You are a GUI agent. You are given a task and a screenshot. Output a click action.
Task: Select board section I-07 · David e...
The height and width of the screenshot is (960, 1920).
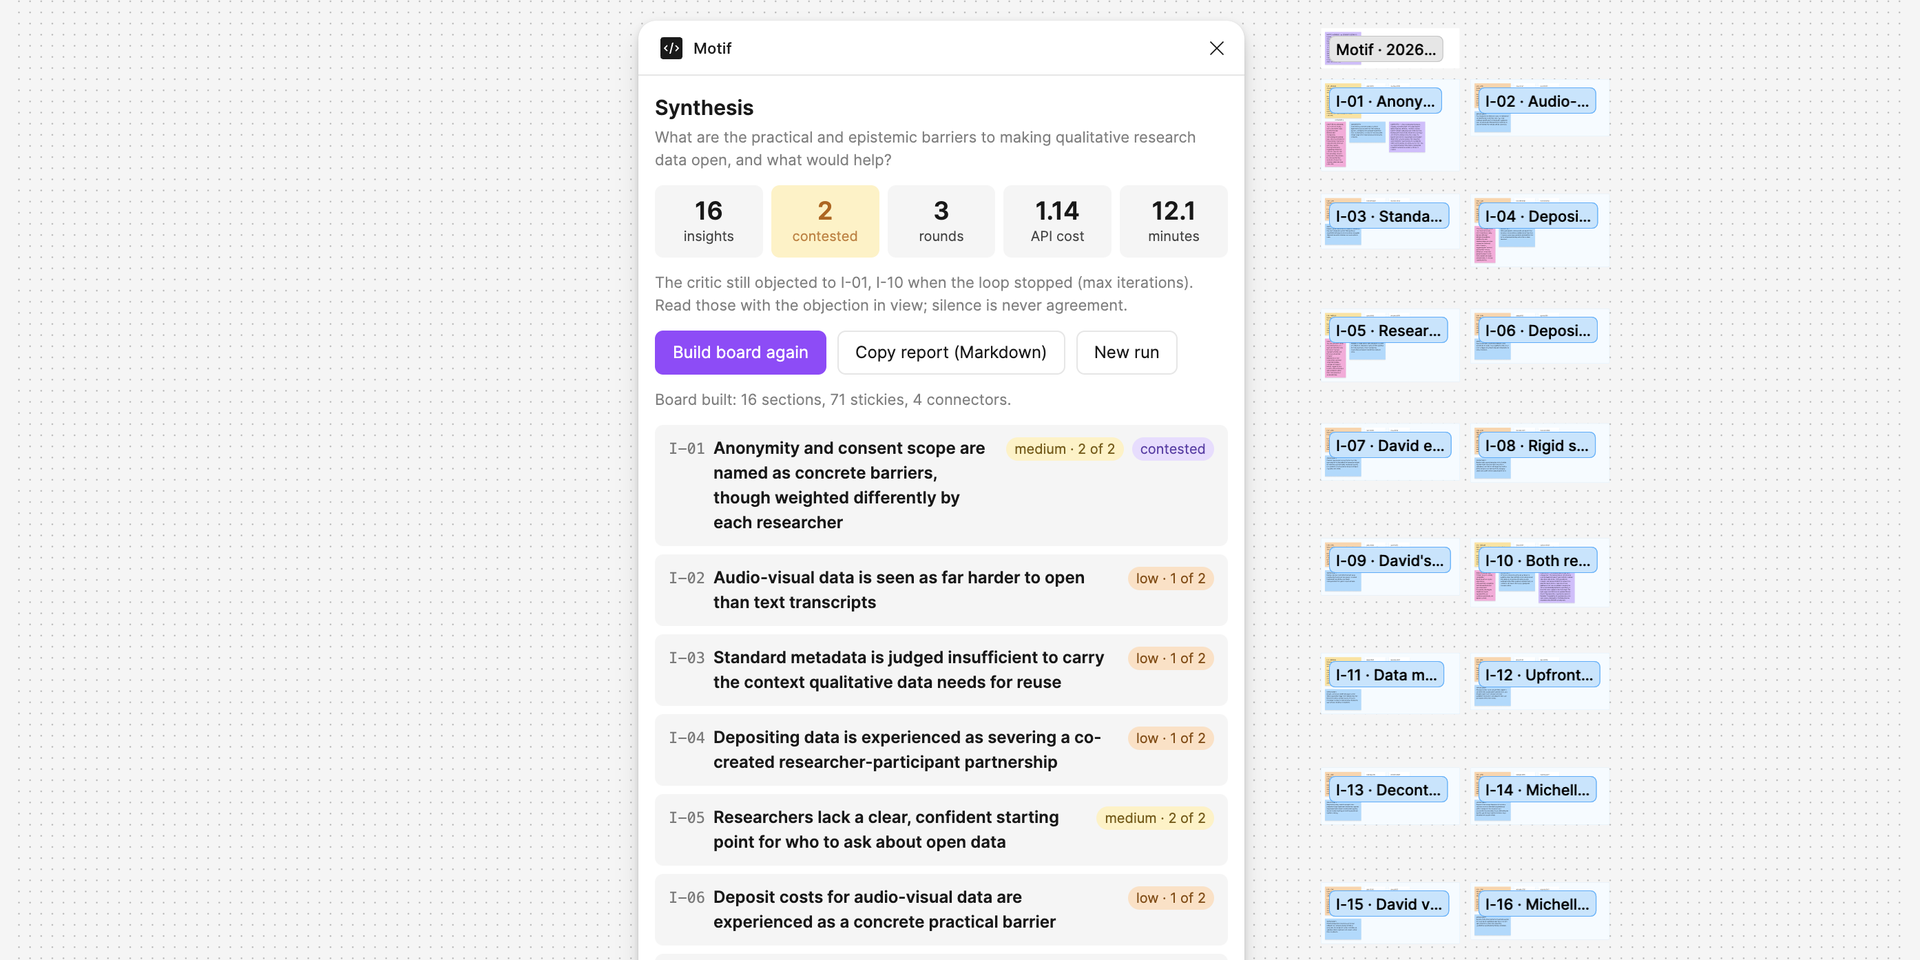pos(1389,446)
